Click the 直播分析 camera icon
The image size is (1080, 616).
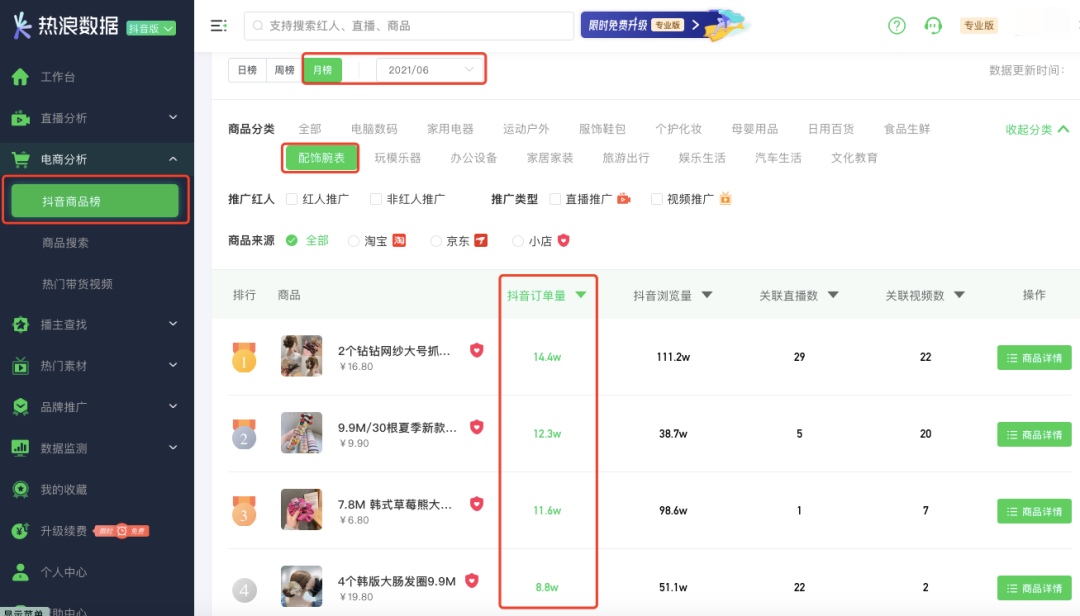[x=21, y=118]
